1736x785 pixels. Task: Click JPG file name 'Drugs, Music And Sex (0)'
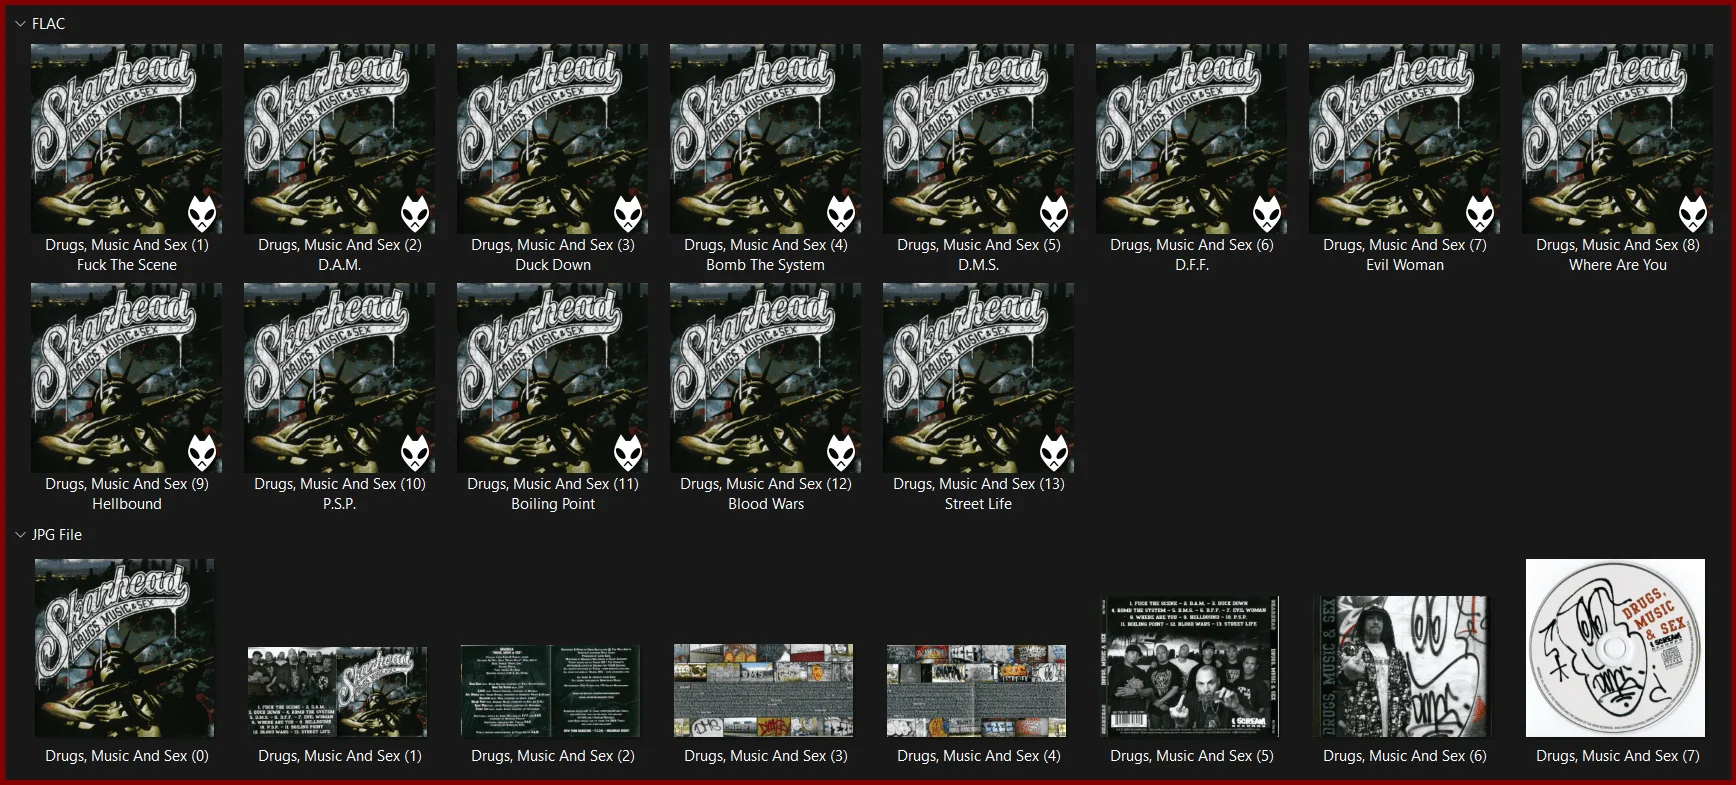click(x=127, y=756)
